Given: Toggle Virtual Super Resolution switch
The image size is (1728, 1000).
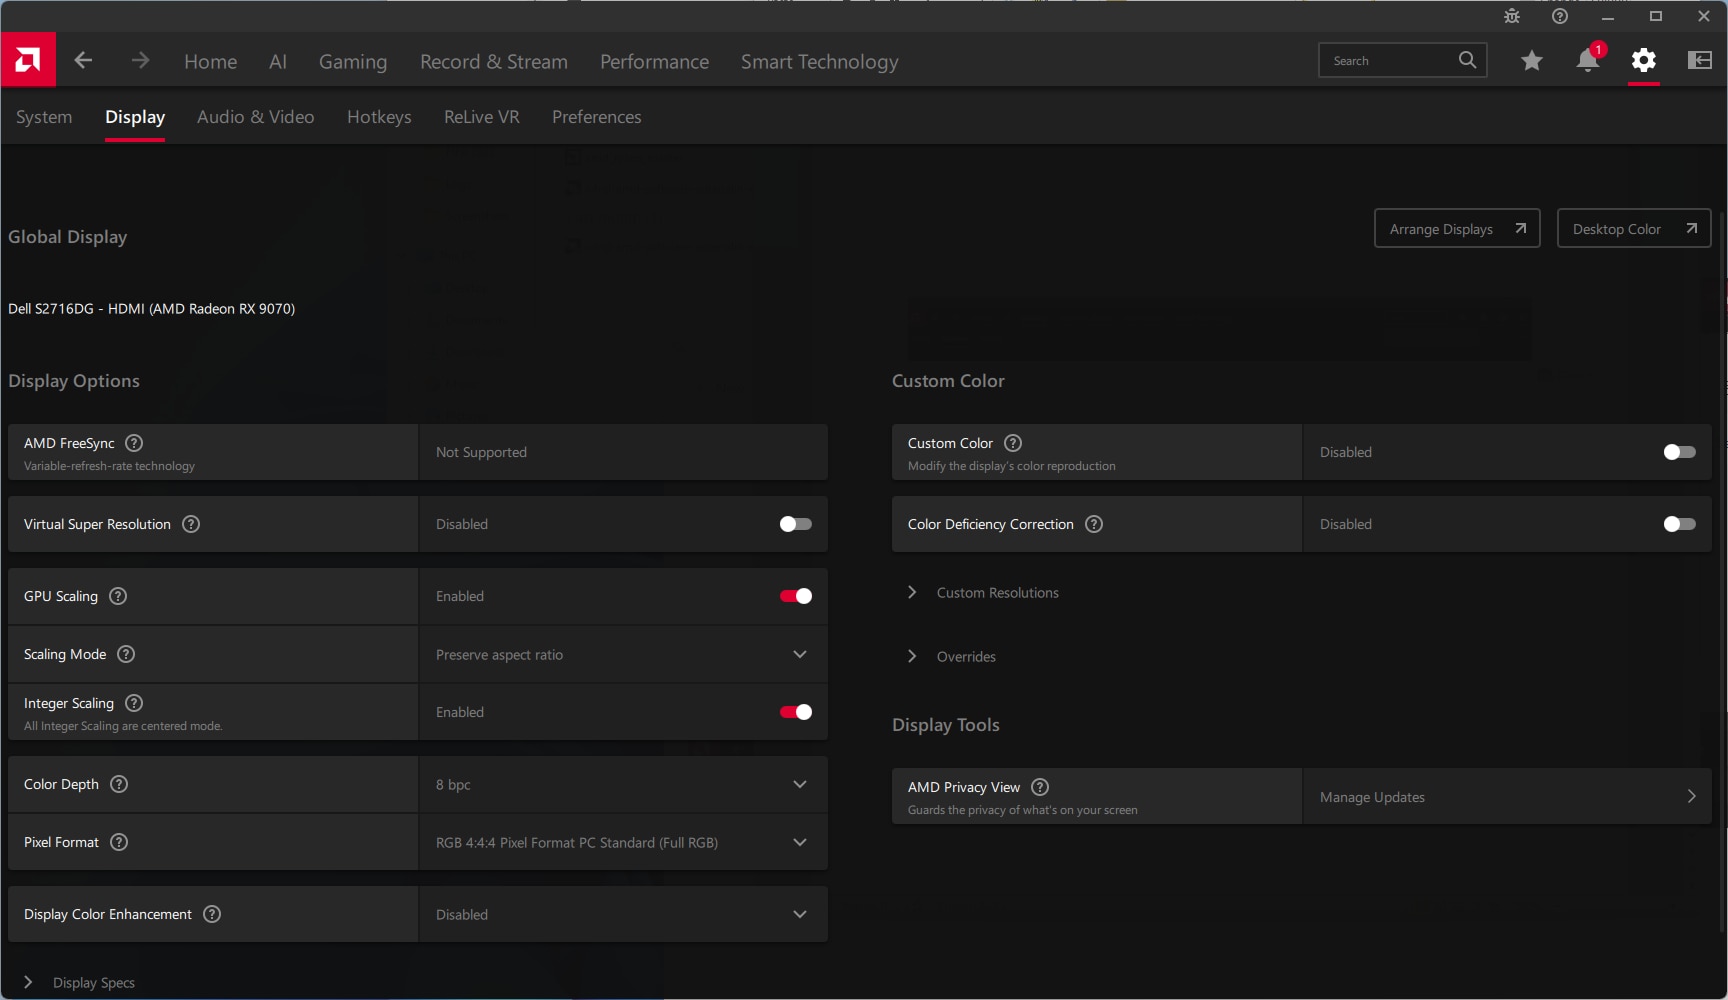Looking at the screenshot, I should (x=796, y=524).
